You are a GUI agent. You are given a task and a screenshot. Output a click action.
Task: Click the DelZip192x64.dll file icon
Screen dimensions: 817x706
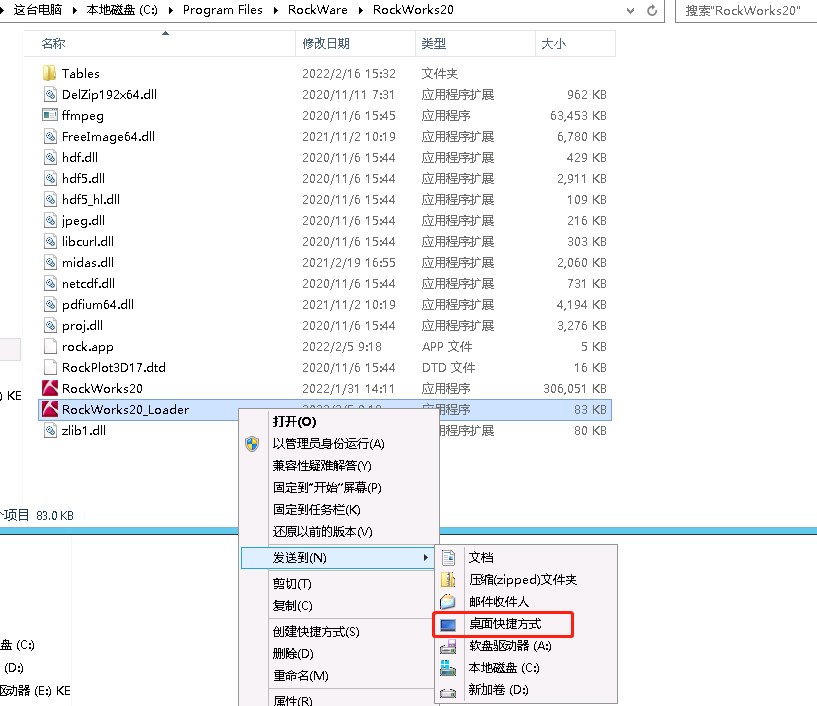[x=50, y=94]
